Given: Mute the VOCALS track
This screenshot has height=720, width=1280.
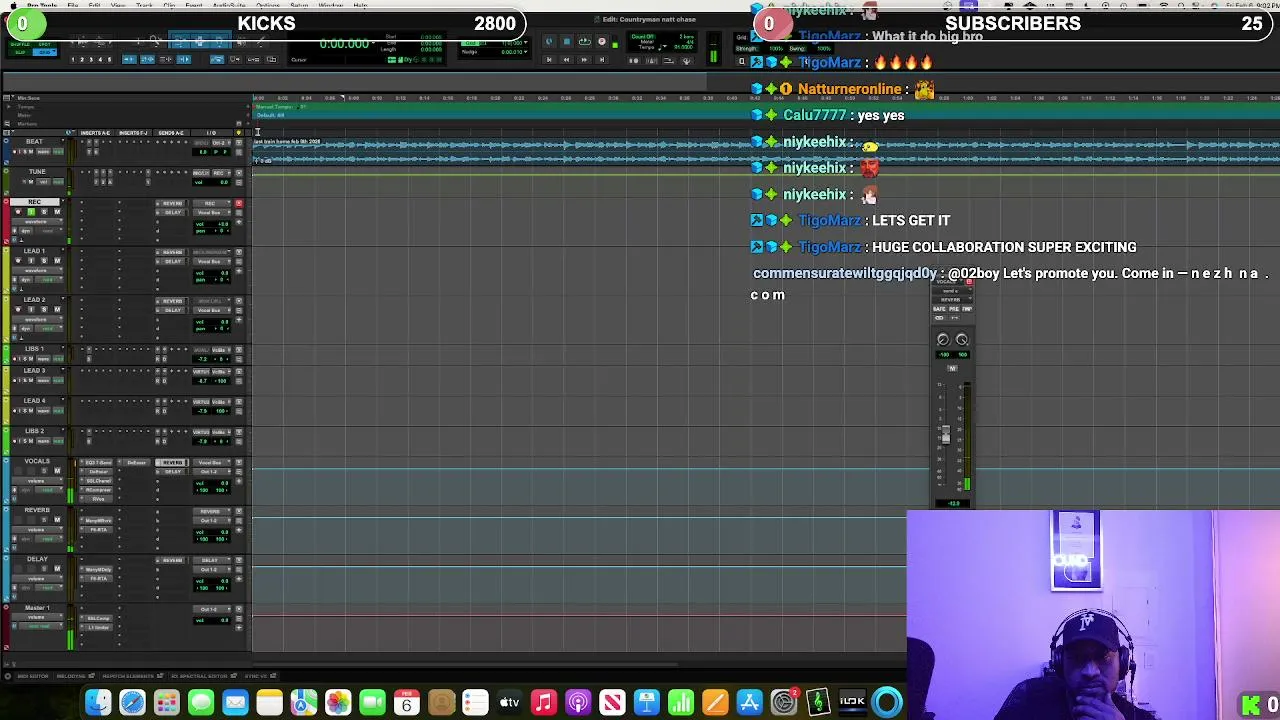Looking at the screenshot, I should click(57, 471).
